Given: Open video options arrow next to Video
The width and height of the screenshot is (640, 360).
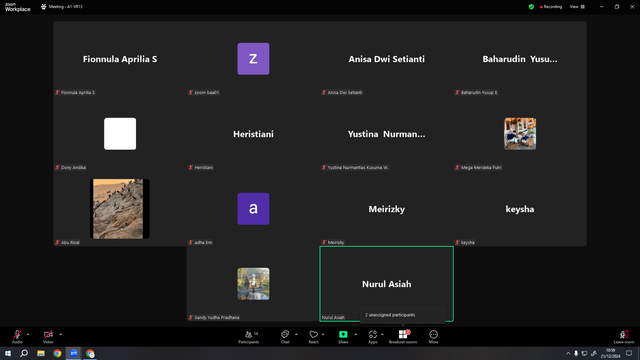Looking at the screenshot, I should 60,334.
